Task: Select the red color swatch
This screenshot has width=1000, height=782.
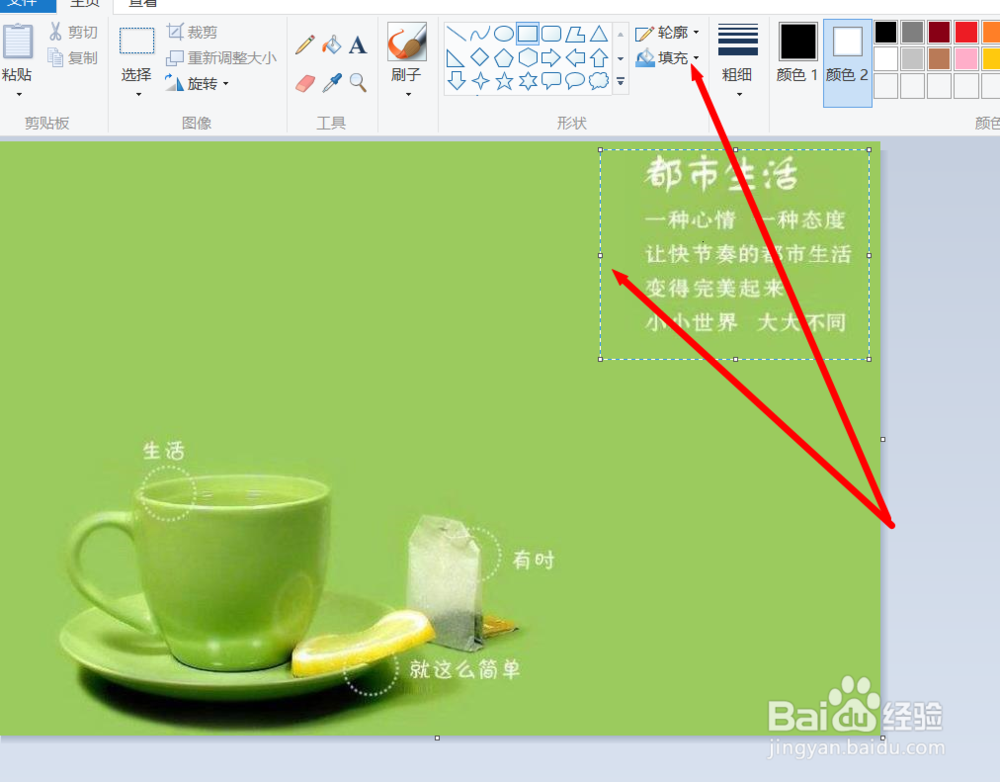Action: [966, 31]
